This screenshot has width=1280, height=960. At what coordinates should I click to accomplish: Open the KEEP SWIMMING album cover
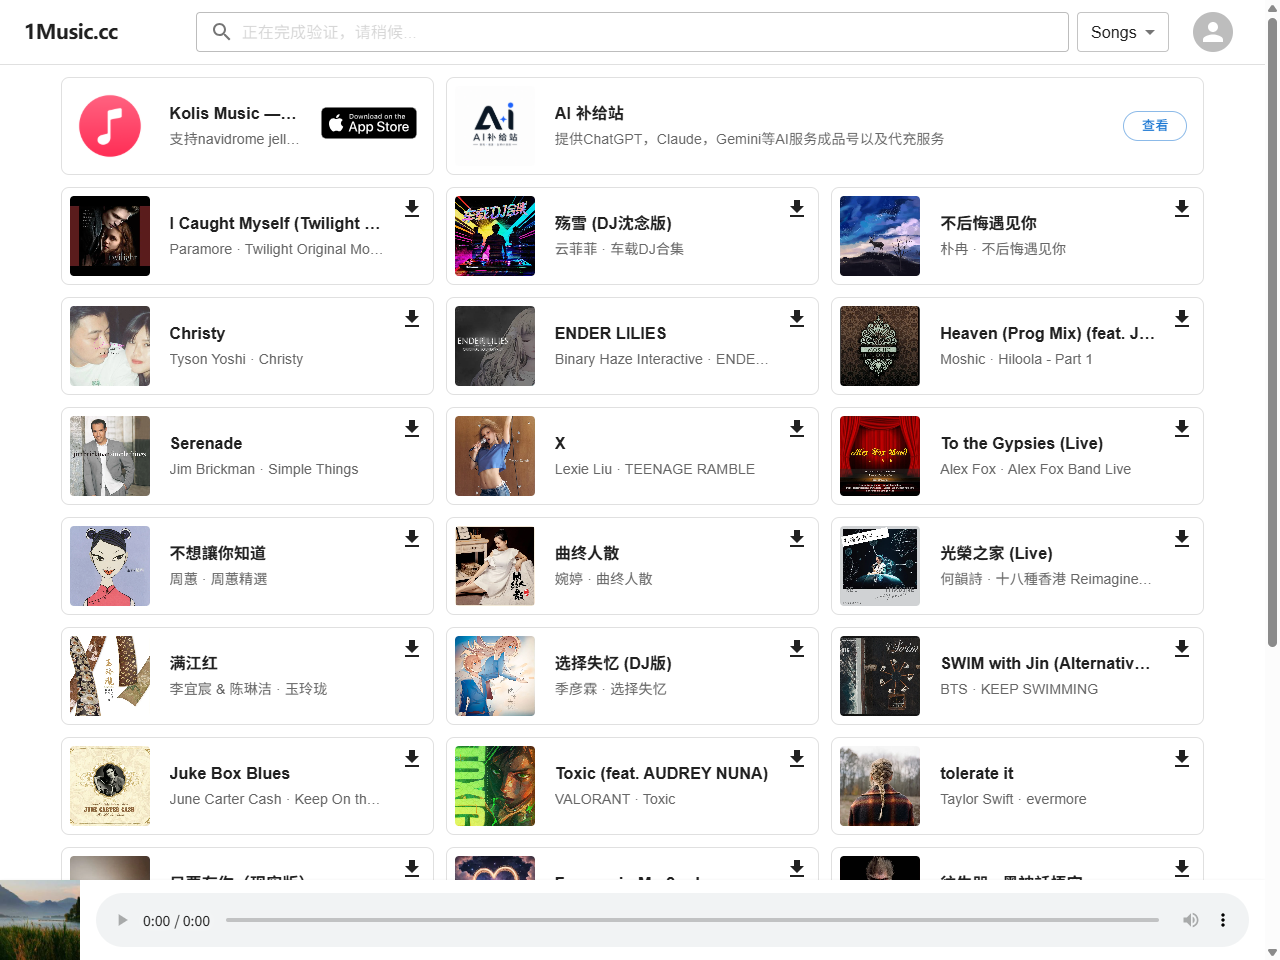880,676
